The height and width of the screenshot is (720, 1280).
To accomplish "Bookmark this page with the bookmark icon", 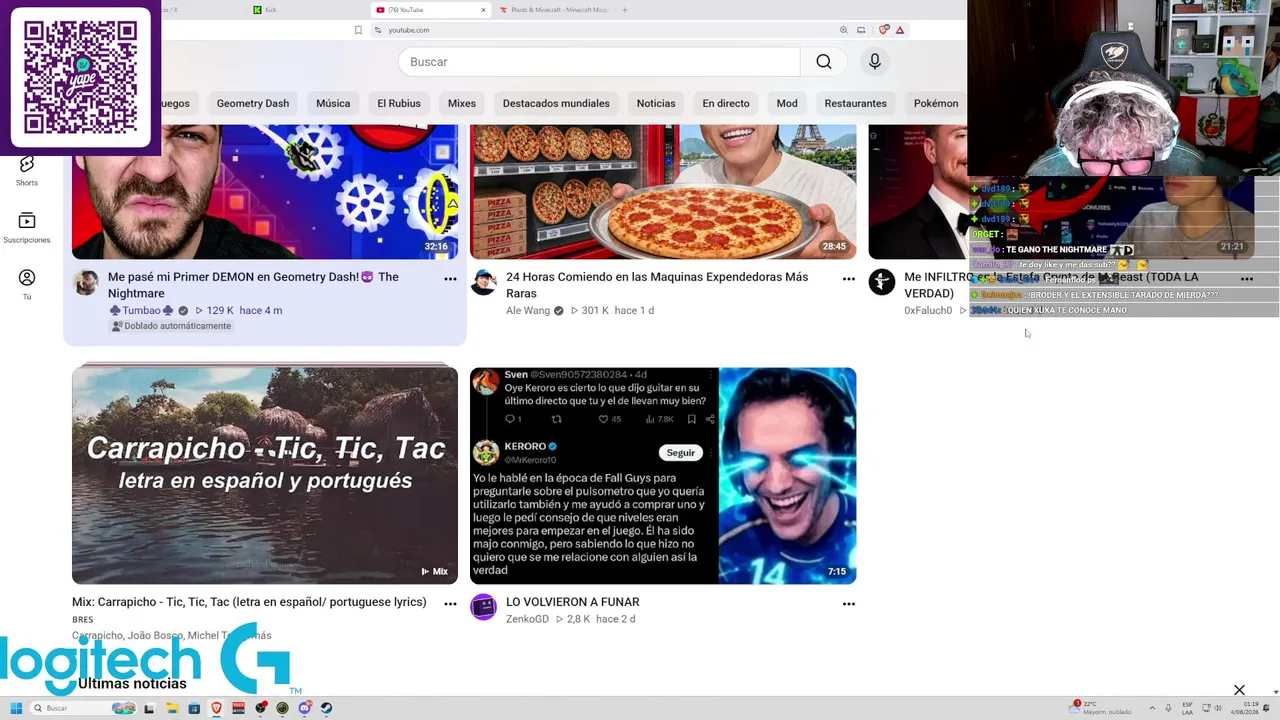I will [x=358, y=30].
